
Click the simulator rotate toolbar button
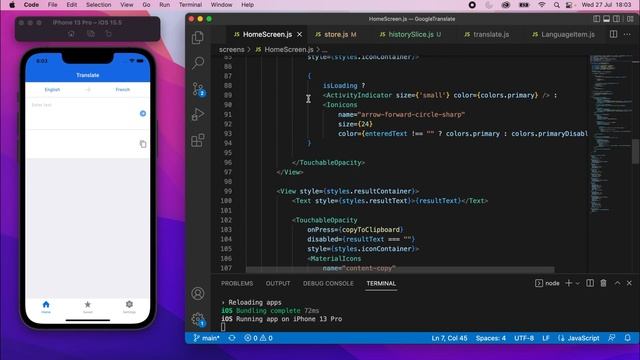coord(109,34)
